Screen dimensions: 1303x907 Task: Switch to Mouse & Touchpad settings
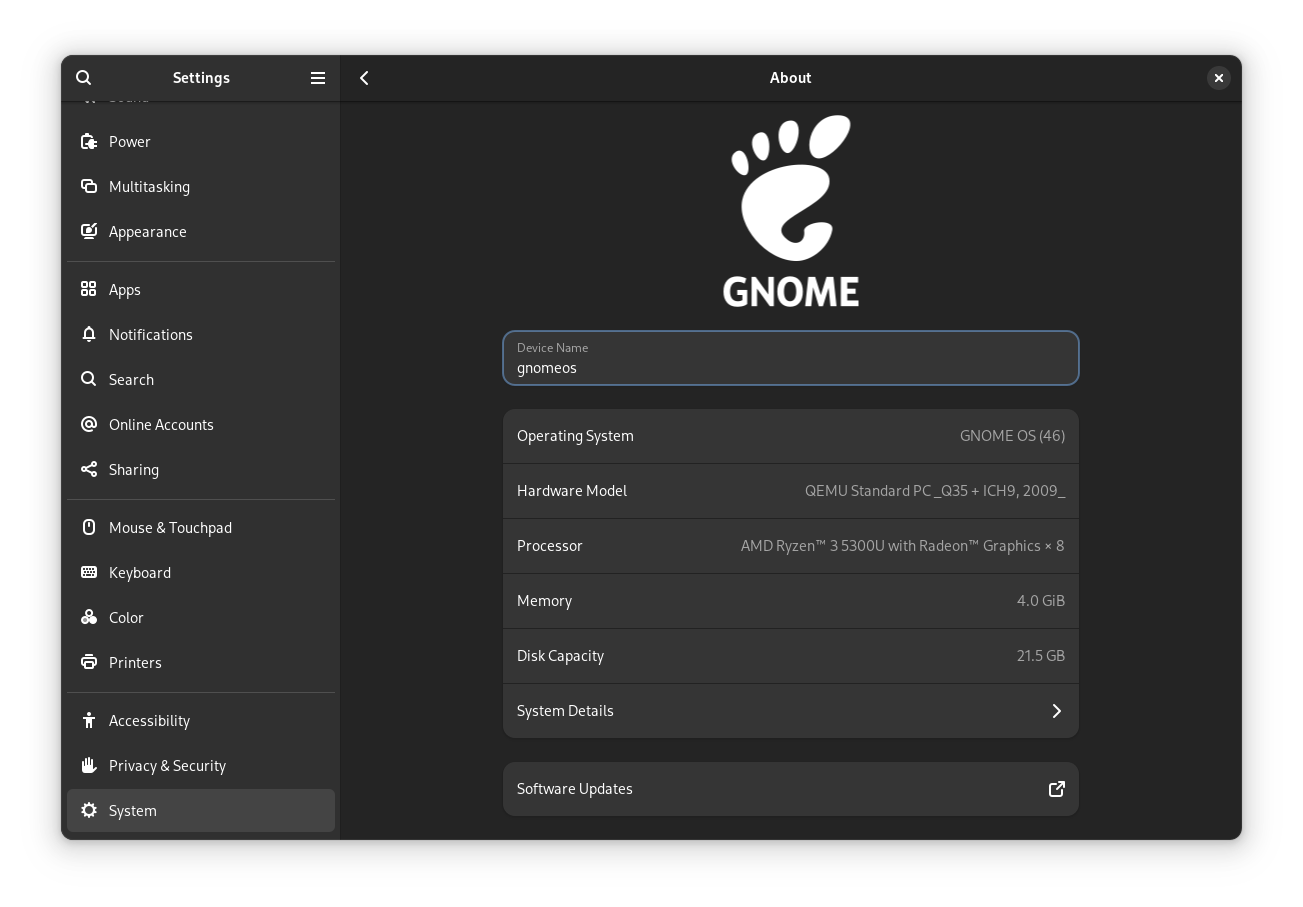click(x=170, y=527)
